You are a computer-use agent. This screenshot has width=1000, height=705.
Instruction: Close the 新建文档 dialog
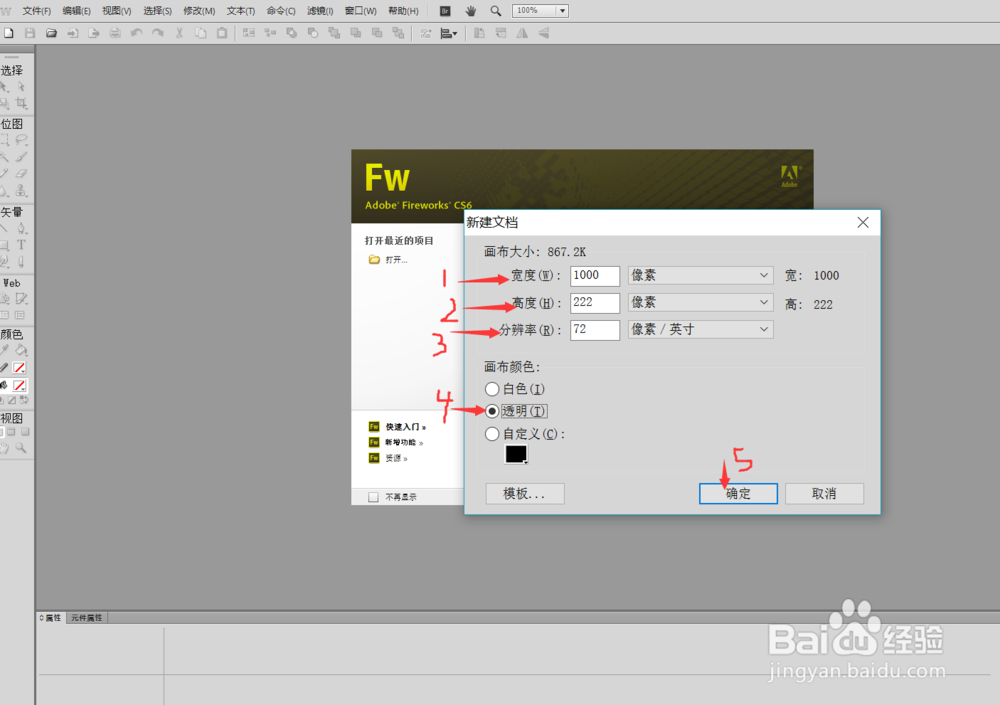[862, 222]
